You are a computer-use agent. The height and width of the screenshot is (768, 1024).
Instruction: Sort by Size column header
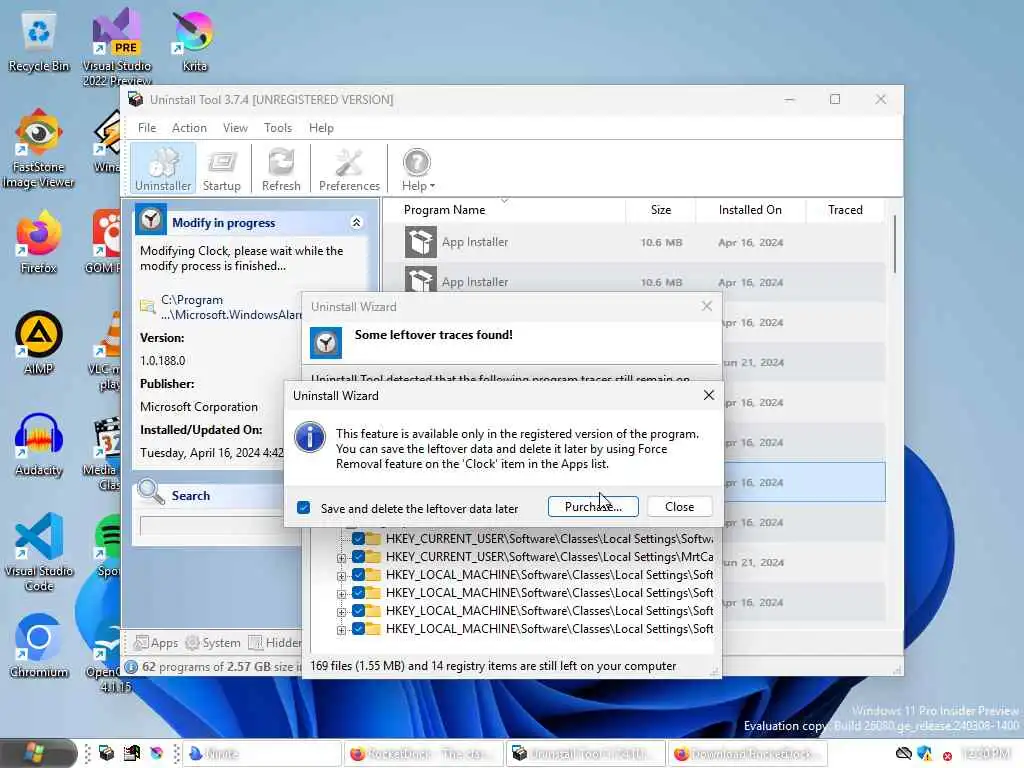tap(661, 210)
